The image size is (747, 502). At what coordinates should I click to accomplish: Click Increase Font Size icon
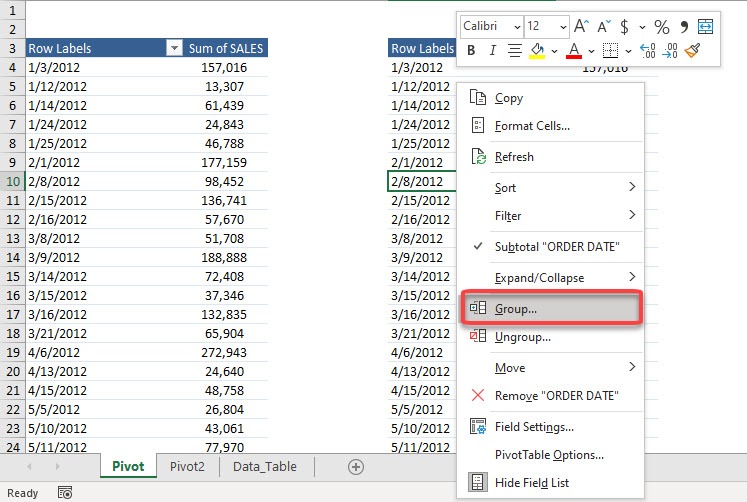pyautogui.click(x=581, y=26)
